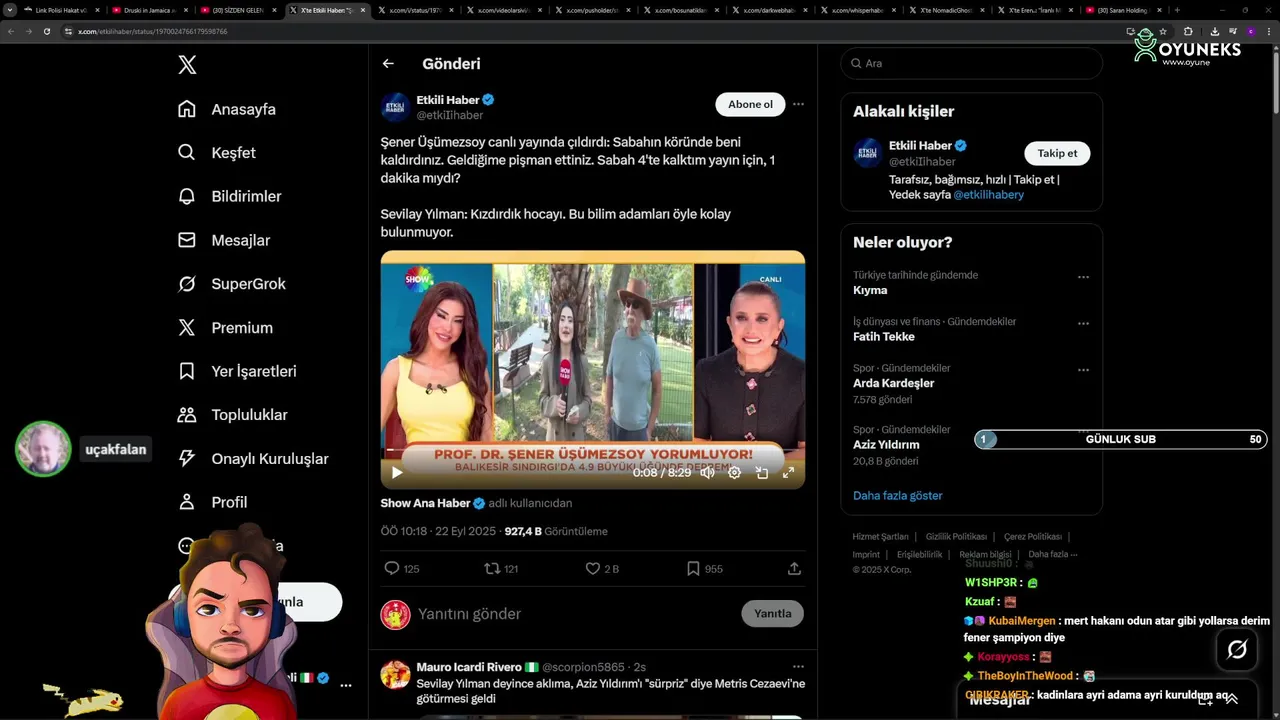Screen dimensions: 1280x720
Task: Follow Etkili Haber with Takip et
Action: pos(1057,153)
